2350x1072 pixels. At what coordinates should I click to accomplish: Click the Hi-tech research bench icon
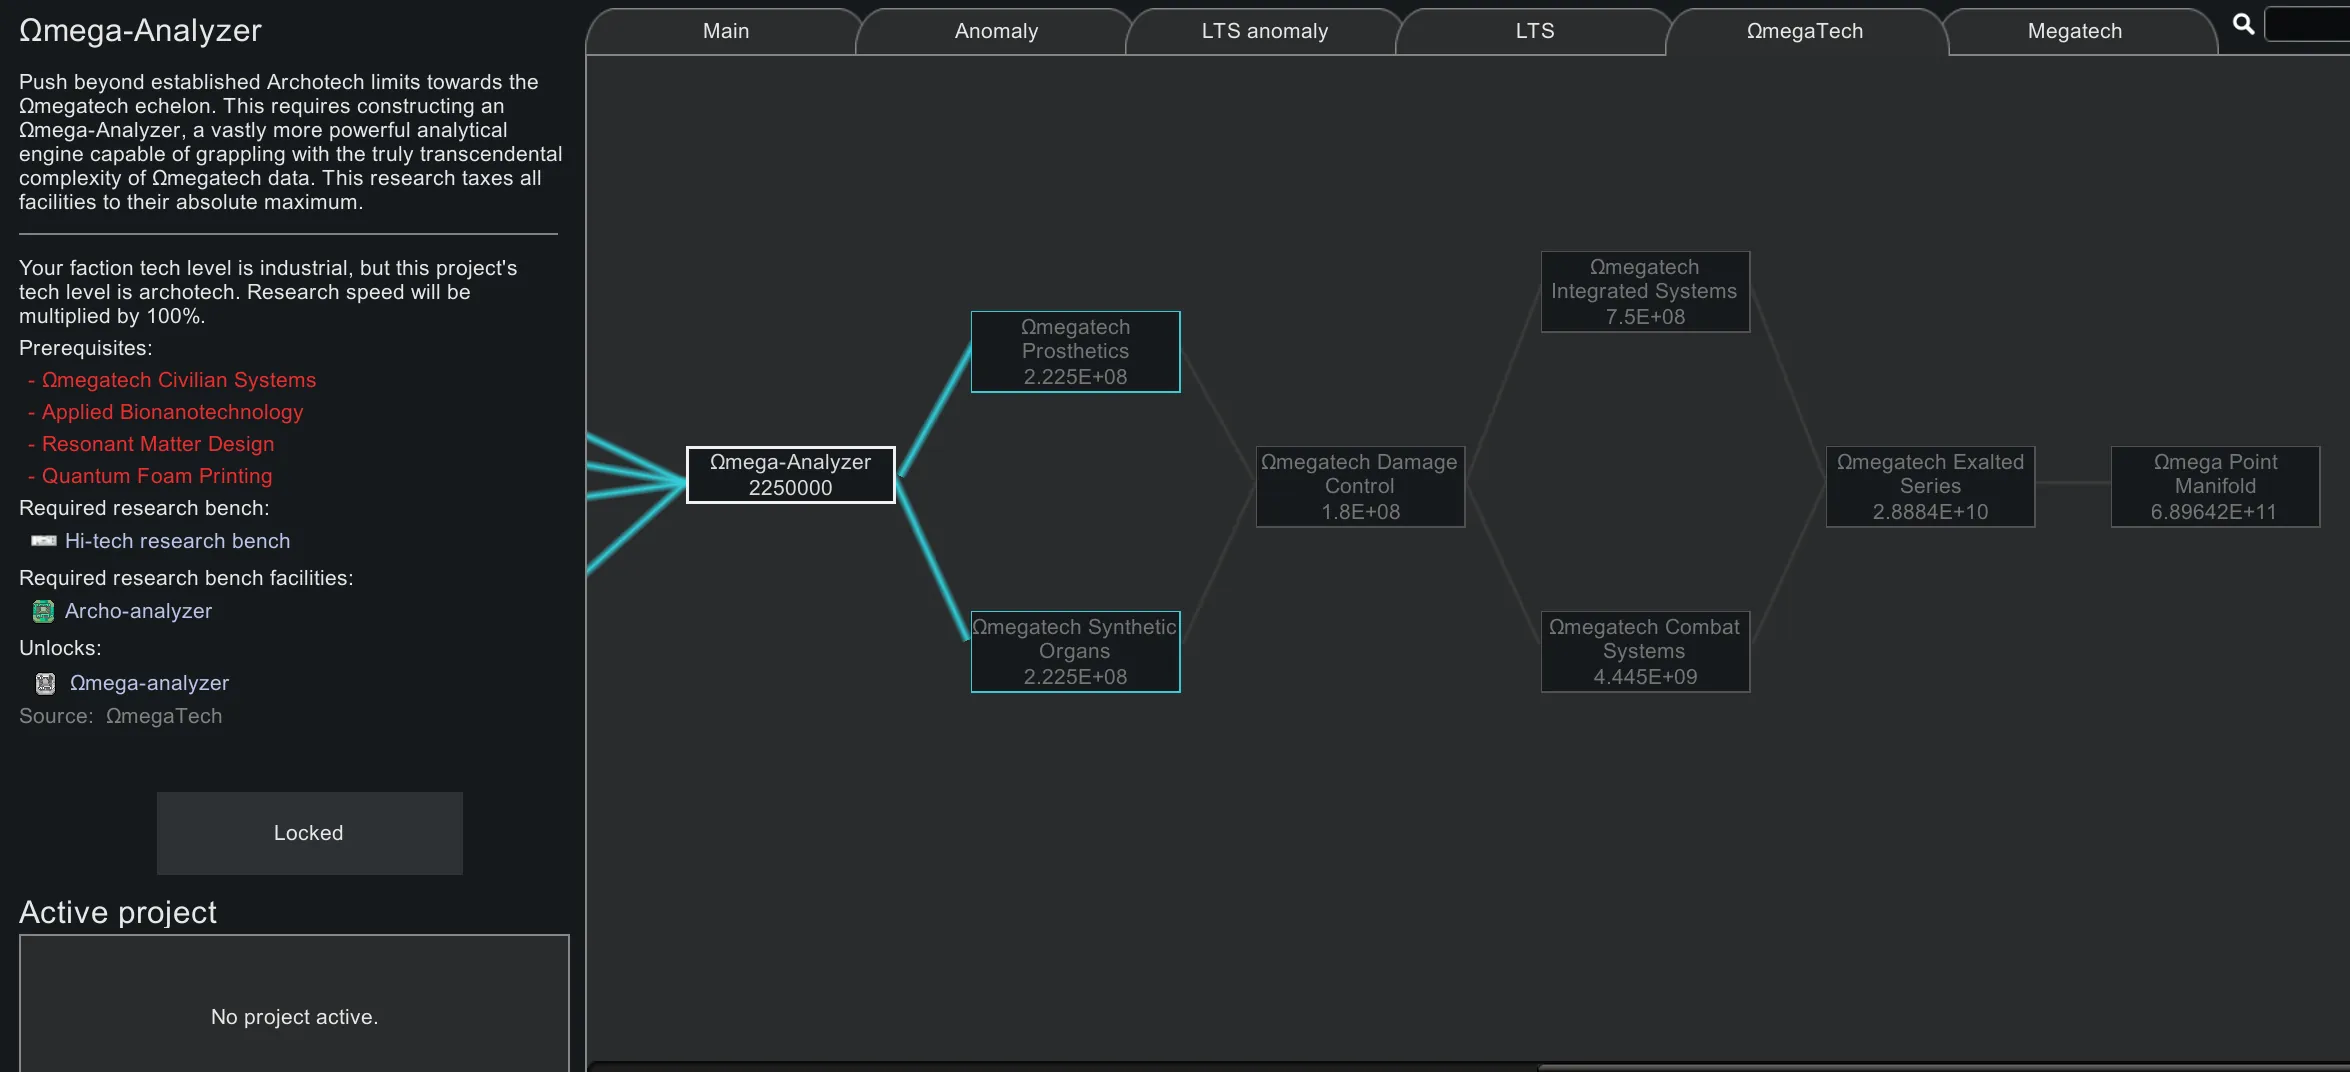(44, 541)
